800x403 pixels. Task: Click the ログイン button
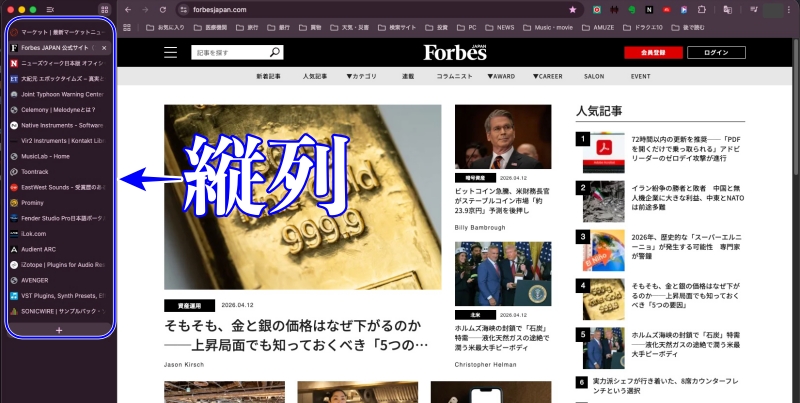(x=716, y=52)
